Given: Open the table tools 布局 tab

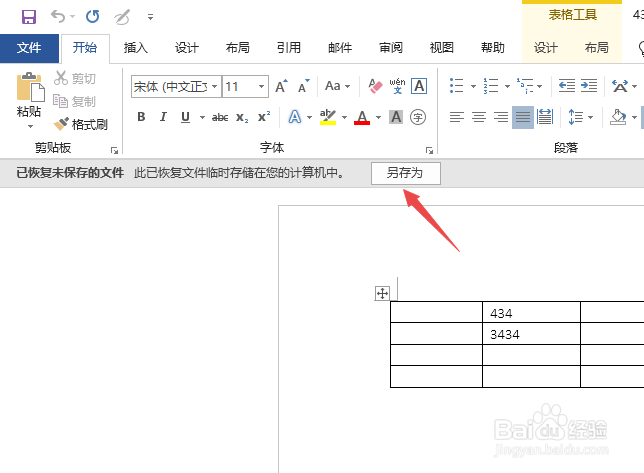Looking at the screenshot, I should point(596,48).
